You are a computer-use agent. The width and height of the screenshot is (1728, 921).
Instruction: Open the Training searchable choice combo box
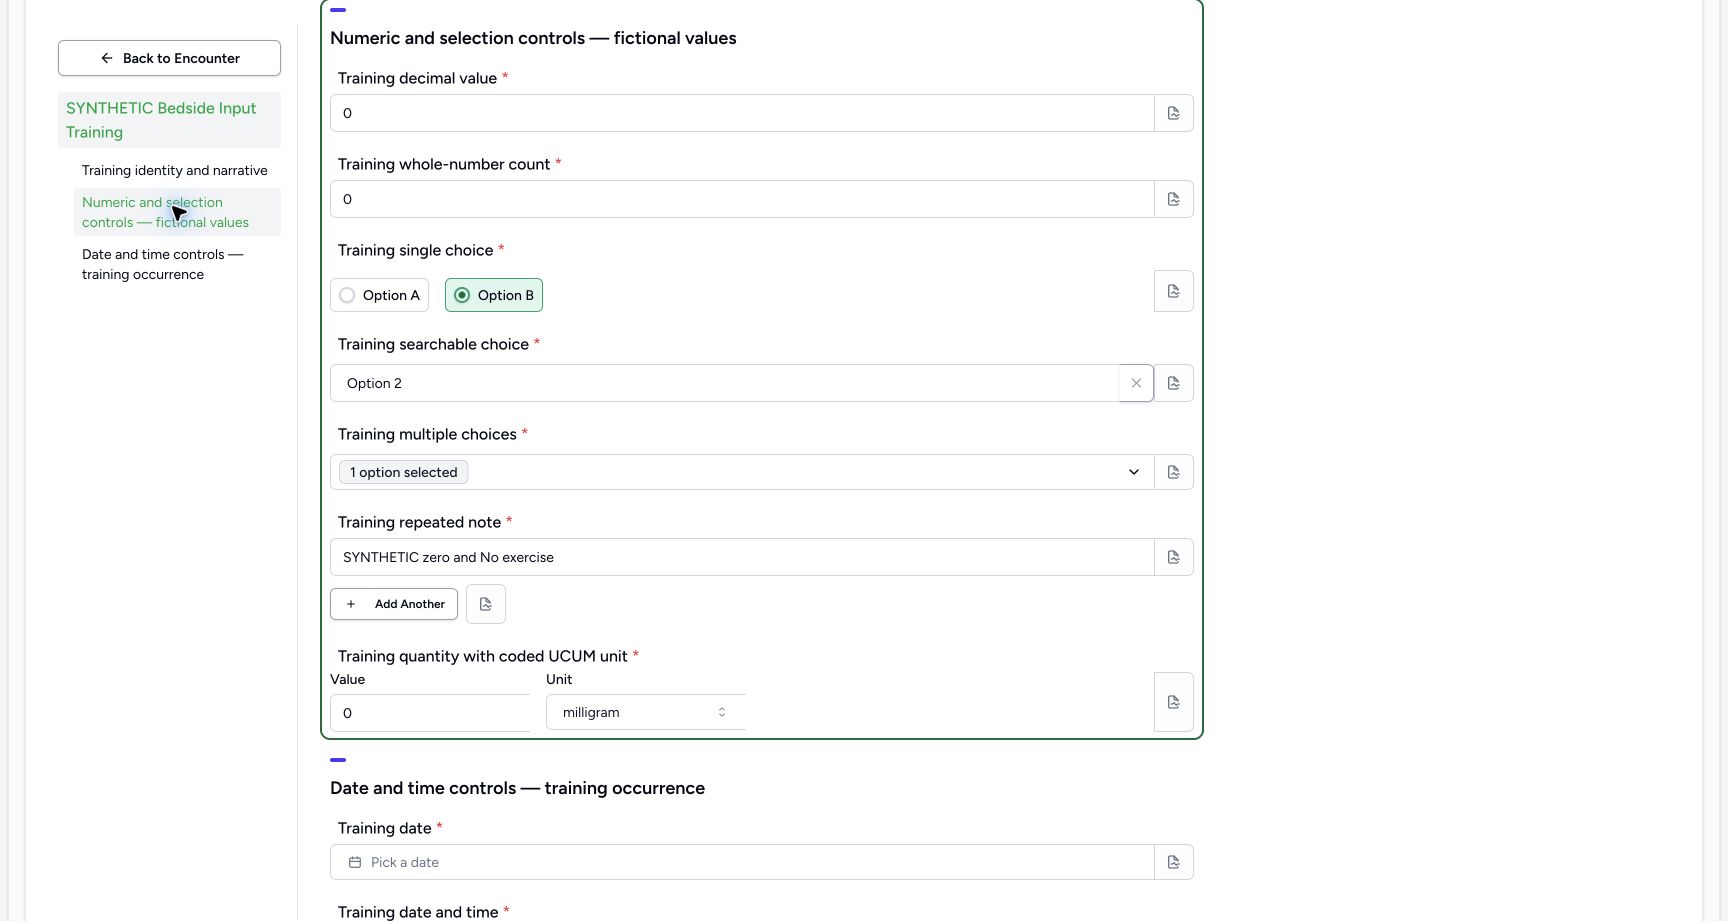pos(725,383)
